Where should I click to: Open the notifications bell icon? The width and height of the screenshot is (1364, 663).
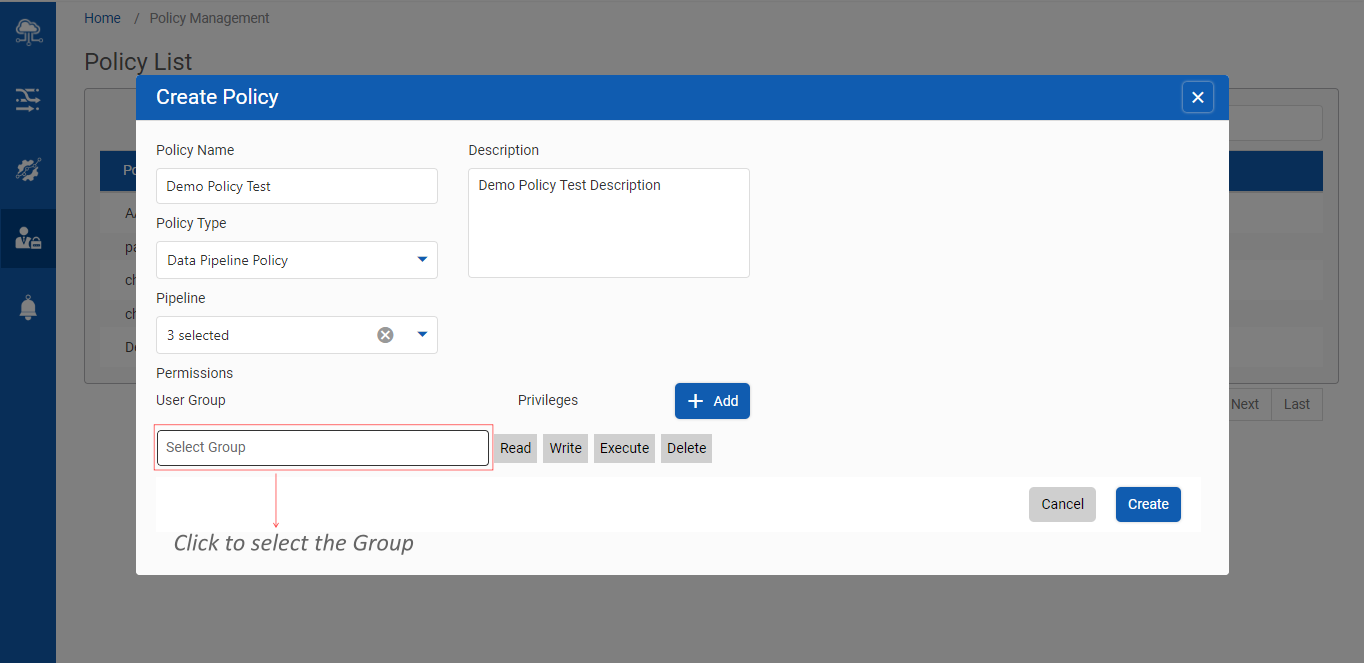(x=28, y=308)
